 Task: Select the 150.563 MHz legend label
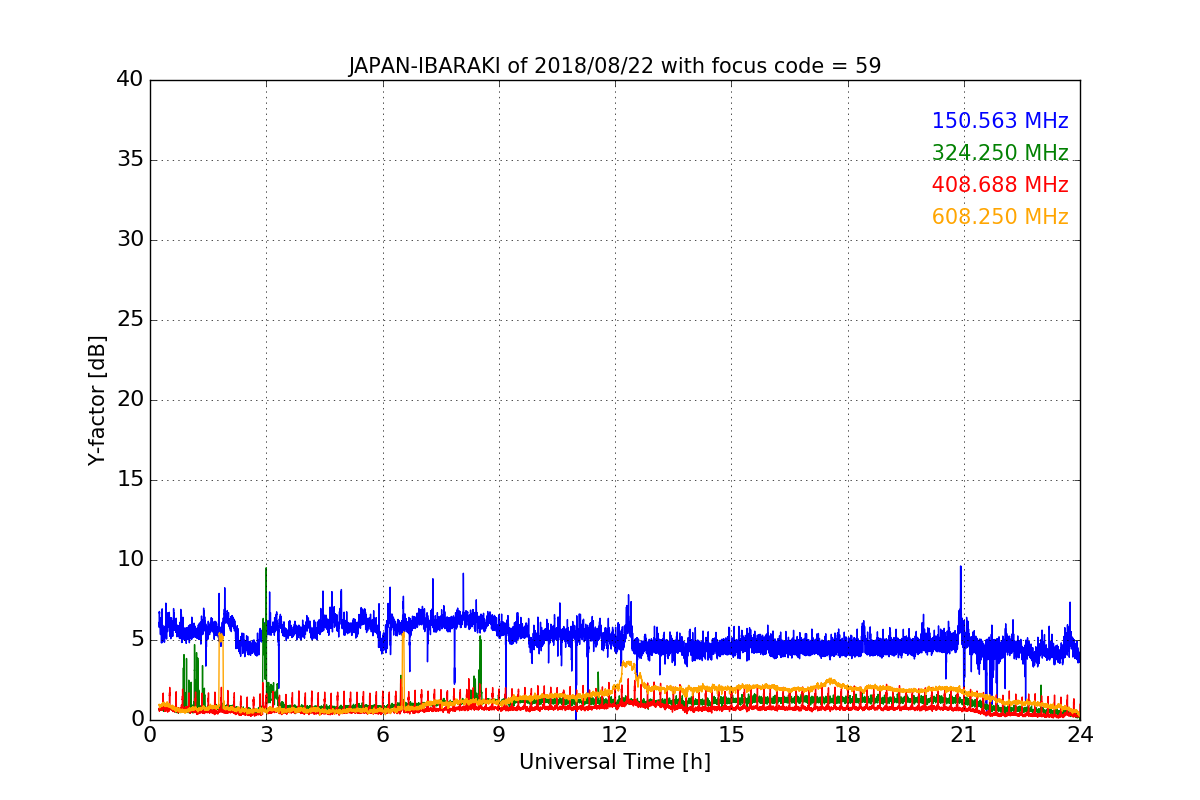[1000, 121]
